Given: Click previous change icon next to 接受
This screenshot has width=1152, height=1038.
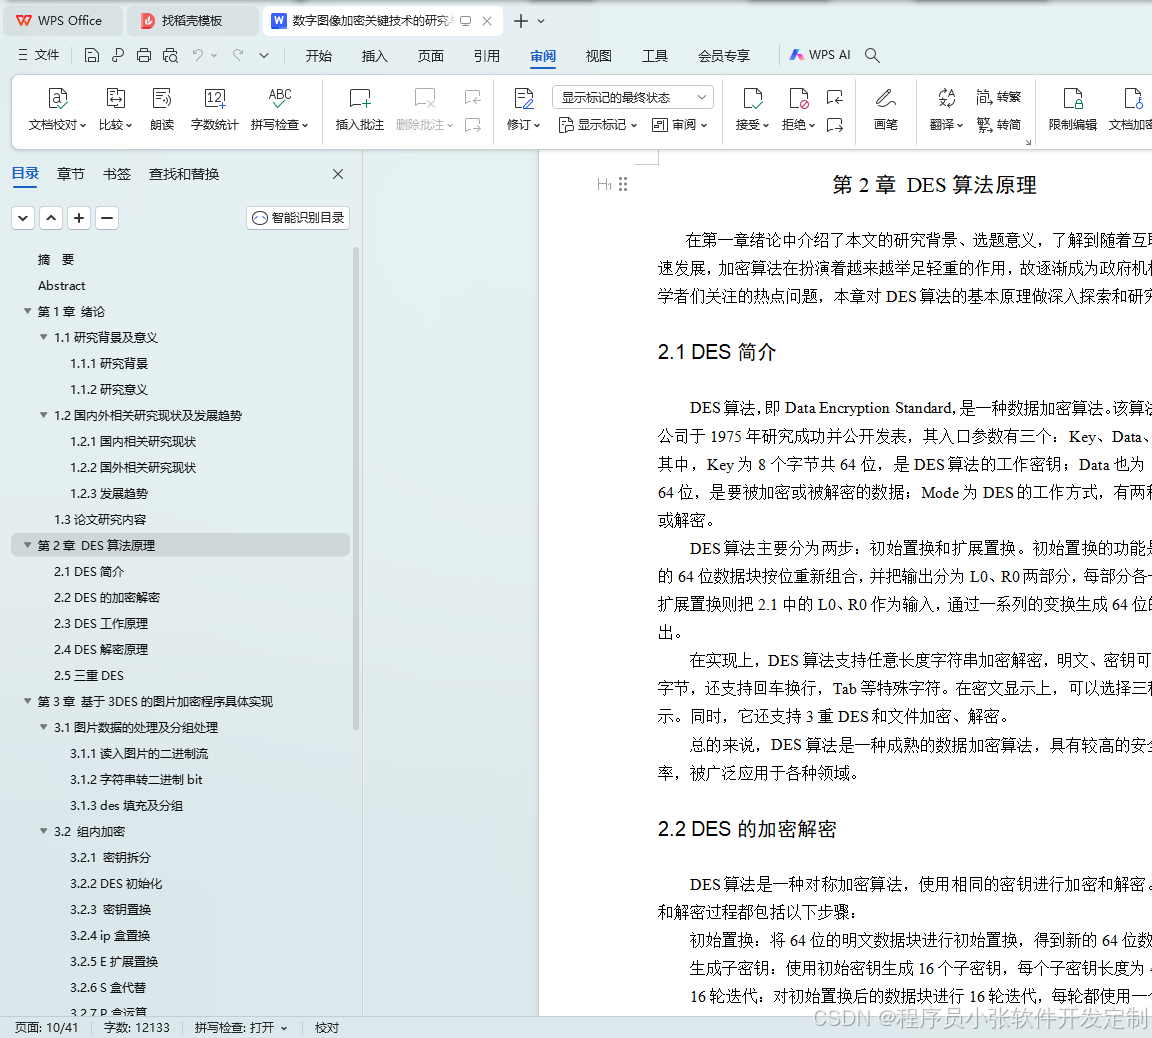Looking at the screenshot, I should [x=835, y=97].
